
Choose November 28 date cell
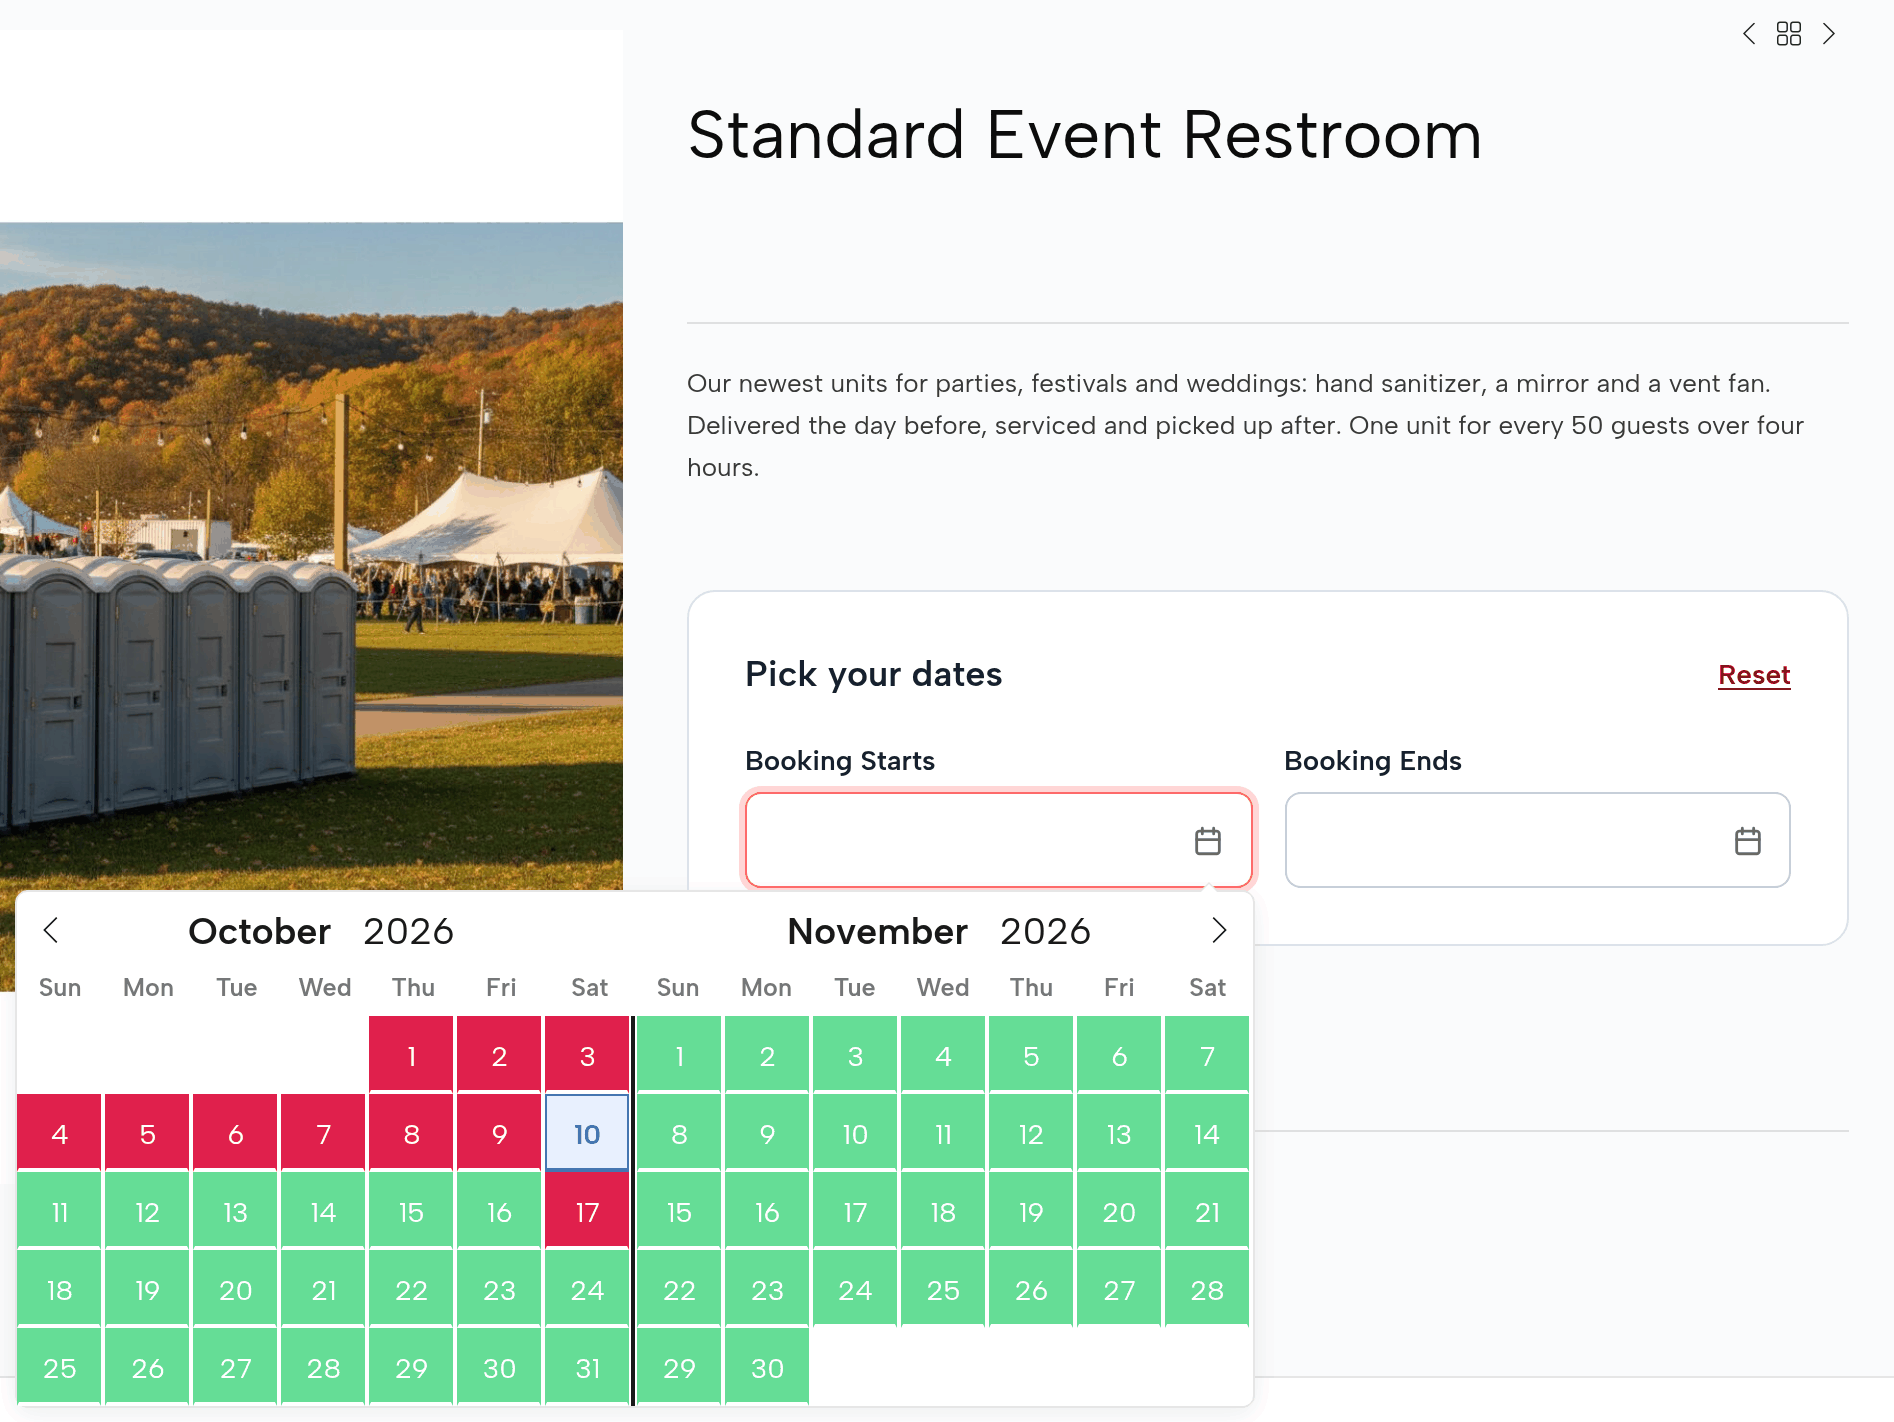click(x=1207, y=1289)
